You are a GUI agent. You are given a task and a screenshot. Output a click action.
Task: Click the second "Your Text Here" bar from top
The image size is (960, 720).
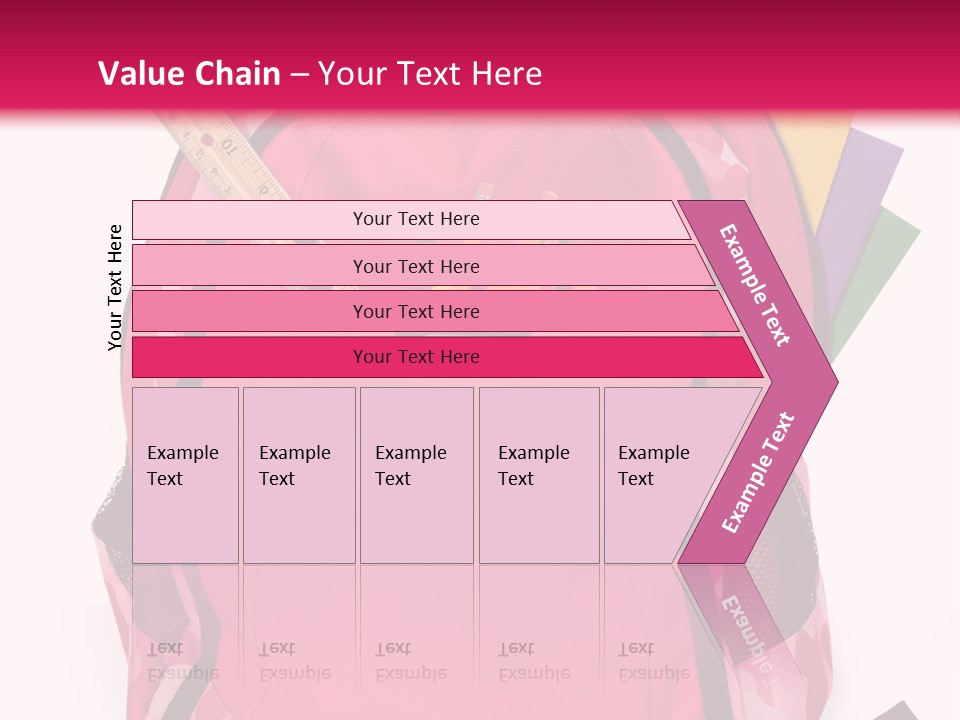pos(415,266)
